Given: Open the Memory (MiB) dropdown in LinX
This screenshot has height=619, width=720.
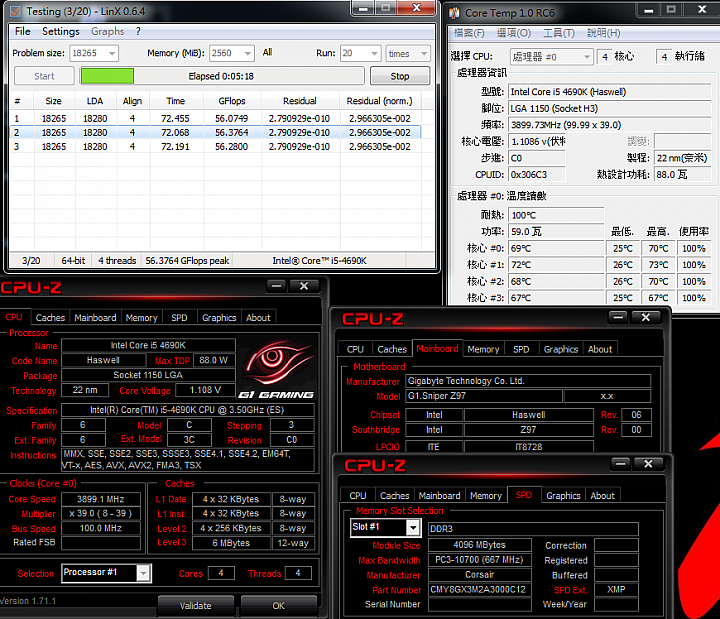Looking at the screenshot, I should click(248, 53).
